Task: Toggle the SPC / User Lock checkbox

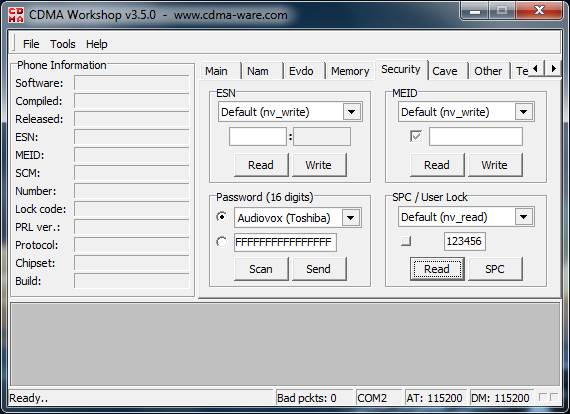Action: (x=406, y=241)
